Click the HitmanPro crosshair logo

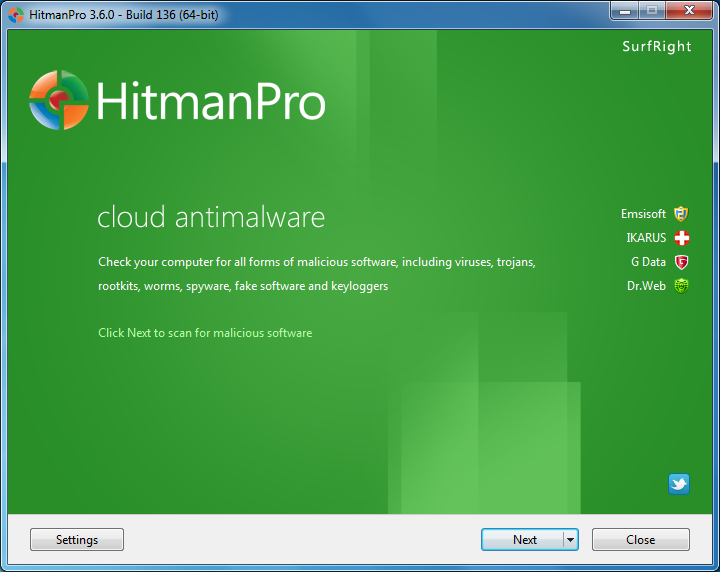pyautogui.click(x=58, y=100)
